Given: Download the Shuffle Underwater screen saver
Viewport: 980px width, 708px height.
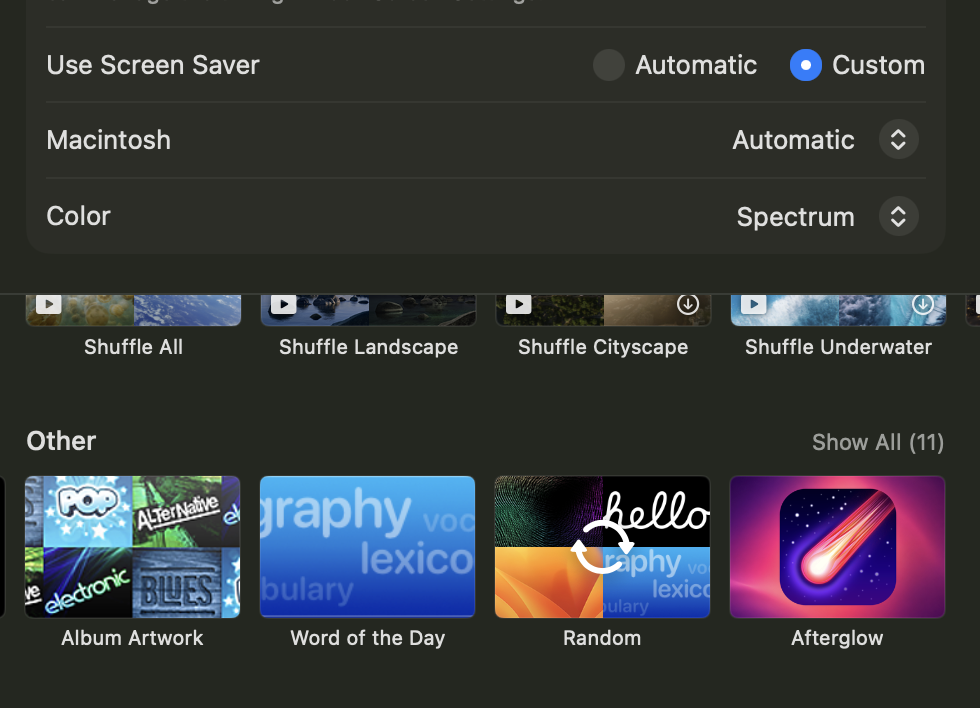Looking at the screenshot, I should 922,304.
